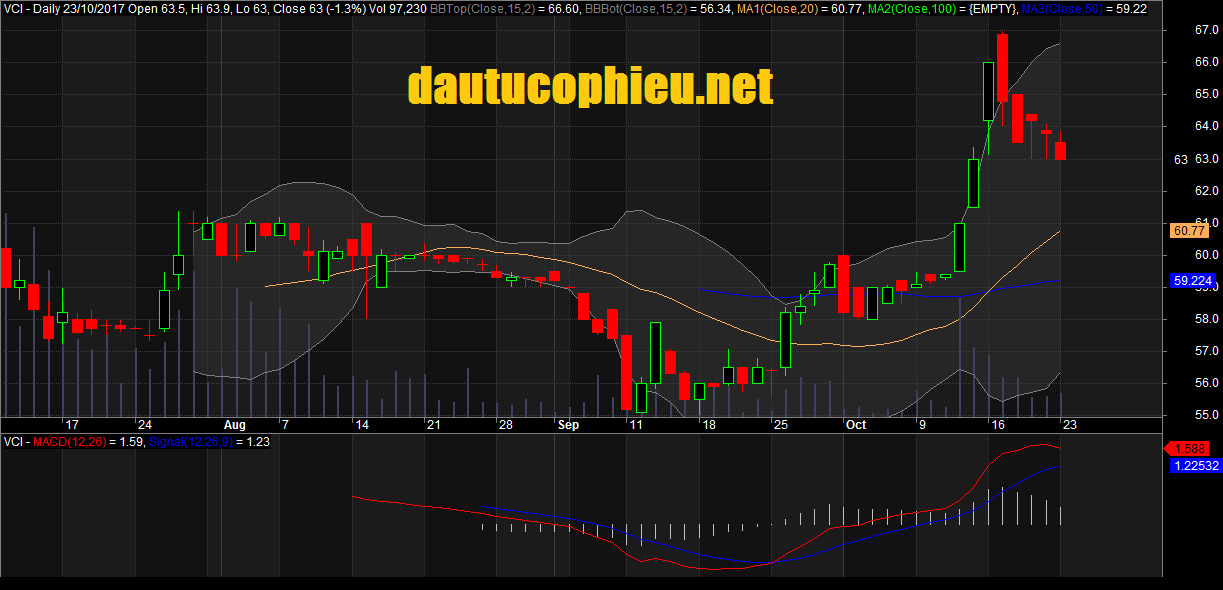The width and height of the screenshot is (1223, 590).
Task: Click the red 1.588 MACD value tag
Action: [x=1192, y=448]
